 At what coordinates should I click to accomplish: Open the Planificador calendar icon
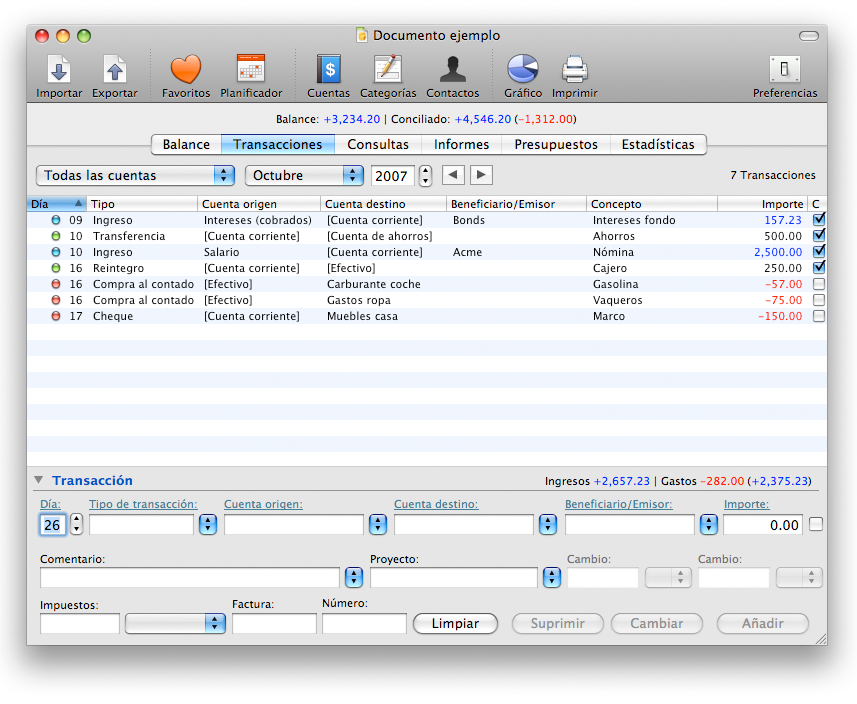point(251,70)
